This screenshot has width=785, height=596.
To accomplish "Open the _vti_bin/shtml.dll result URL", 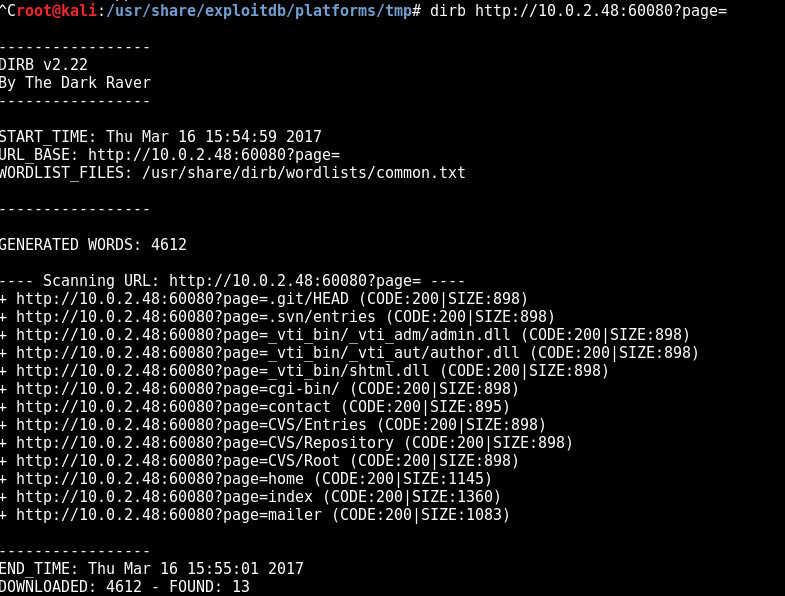I will pos(223,371).
